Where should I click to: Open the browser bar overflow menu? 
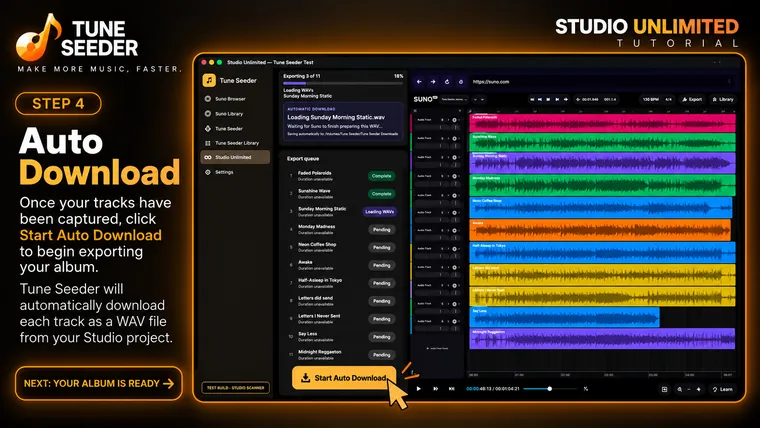[729, 81]
